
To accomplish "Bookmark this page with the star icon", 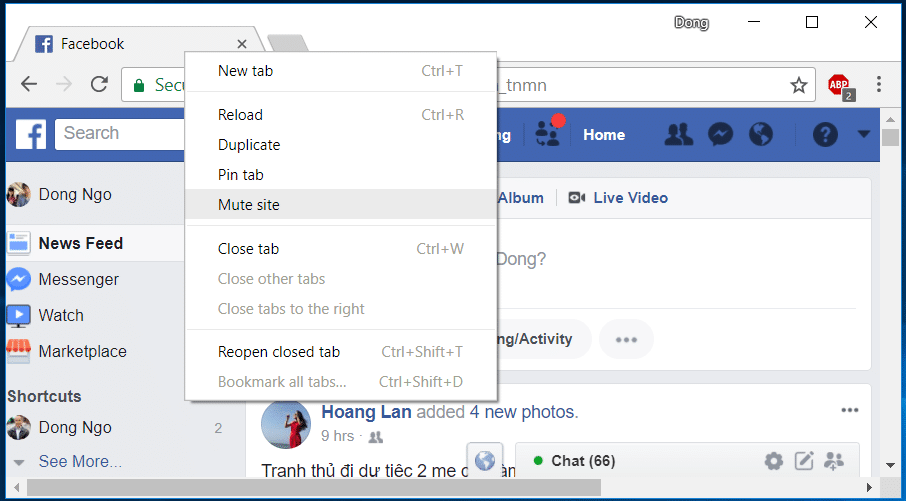I will coord(798,85).
